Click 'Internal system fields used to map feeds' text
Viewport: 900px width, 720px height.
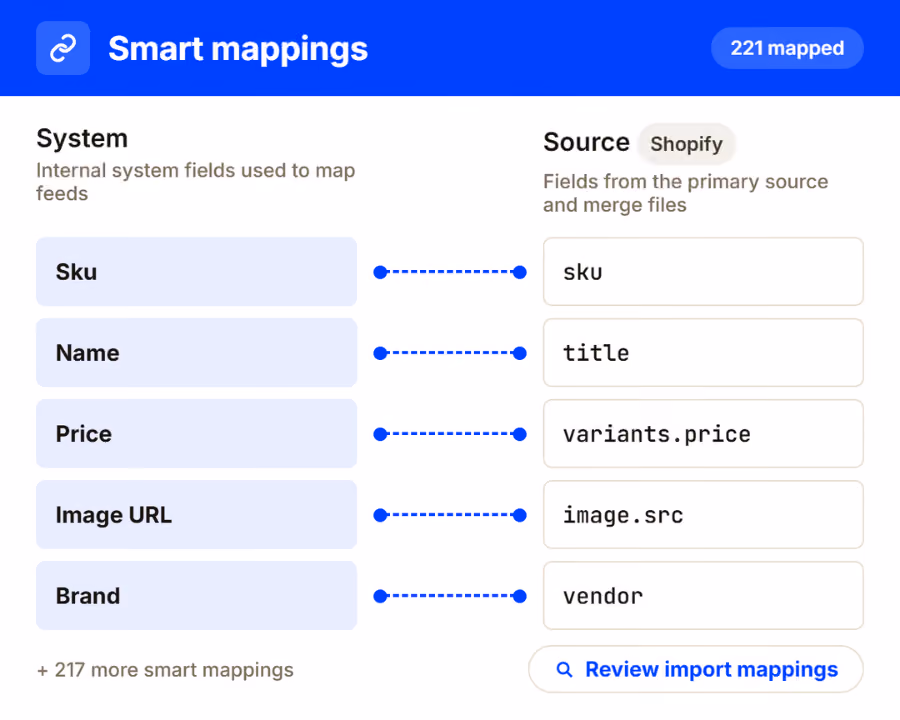click(196, 182)
